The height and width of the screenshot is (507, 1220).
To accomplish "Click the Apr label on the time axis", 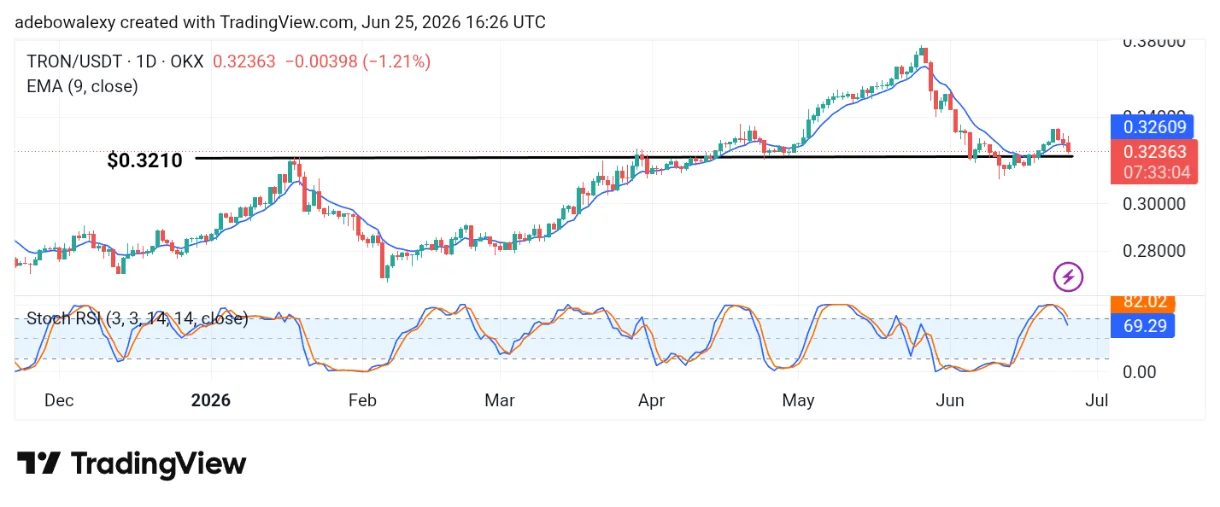I will point(651,400).
